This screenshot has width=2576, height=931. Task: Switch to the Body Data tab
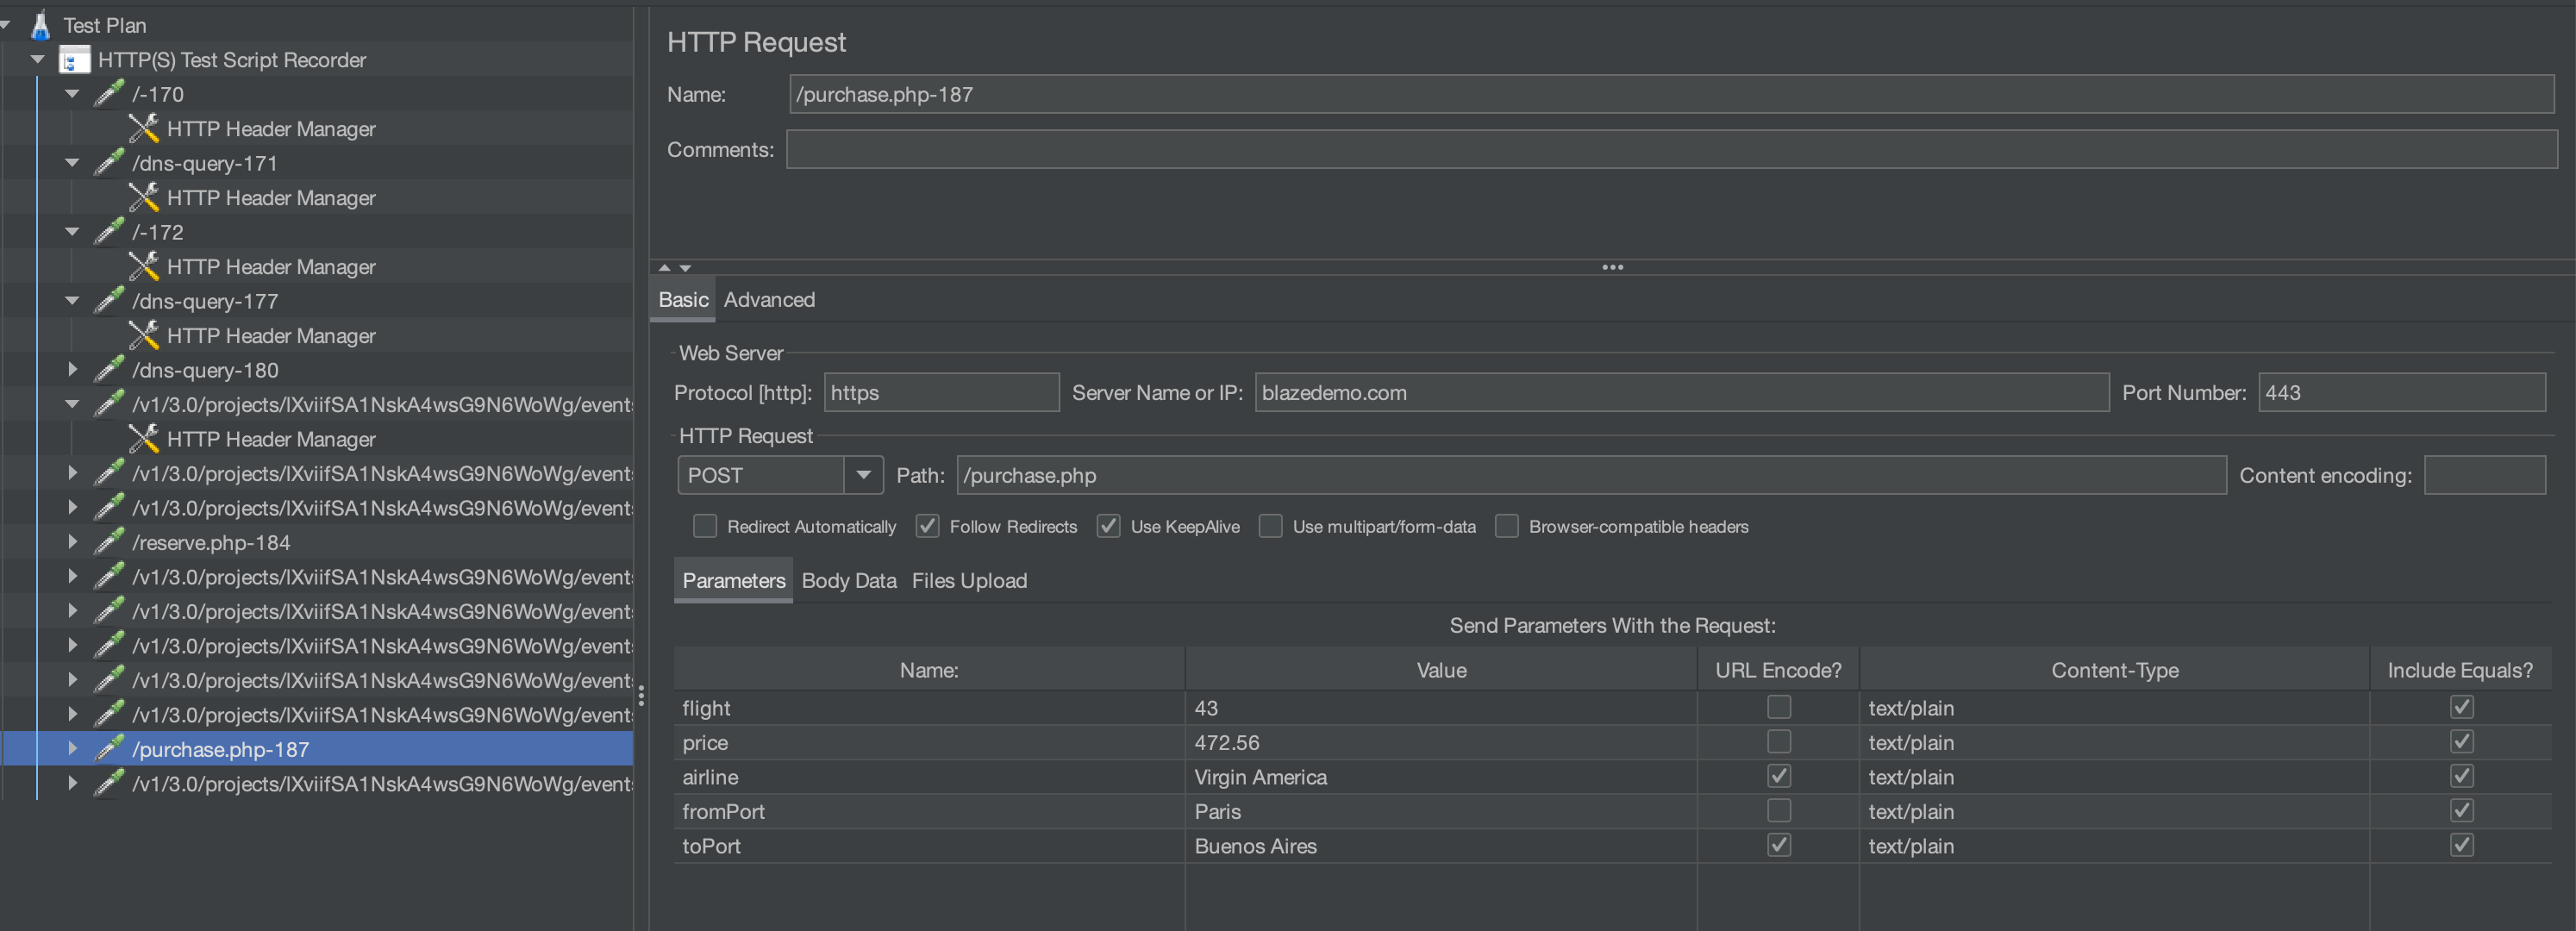[847, 579]
